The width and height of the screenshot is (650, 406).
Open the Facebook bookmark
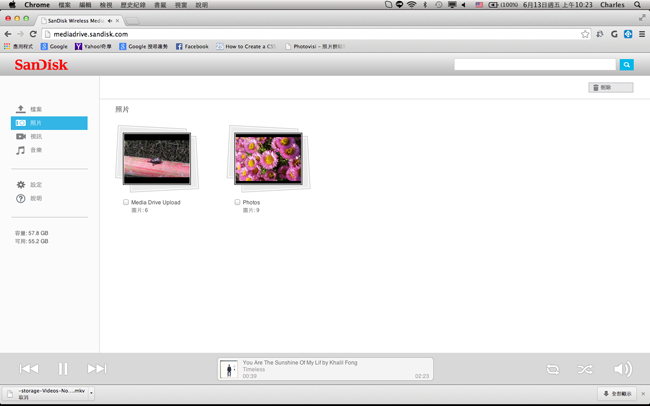[x=192, y=46]
